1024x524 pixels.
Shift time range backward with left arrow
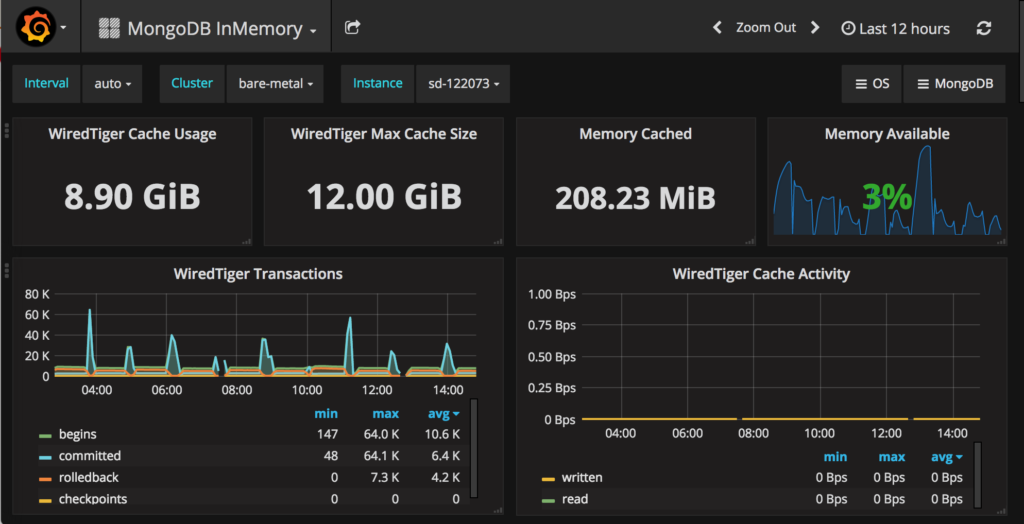click(717, 27)
